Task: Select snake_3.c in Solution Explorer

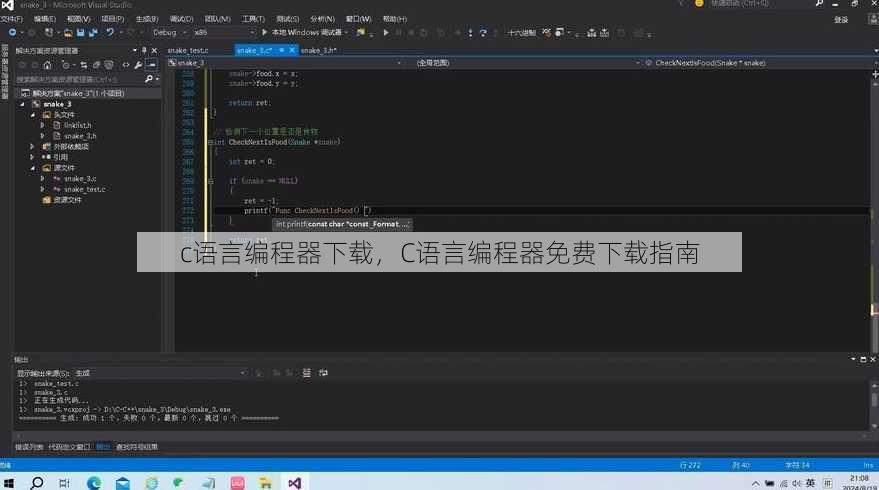Action: click(x=80, y=179)
